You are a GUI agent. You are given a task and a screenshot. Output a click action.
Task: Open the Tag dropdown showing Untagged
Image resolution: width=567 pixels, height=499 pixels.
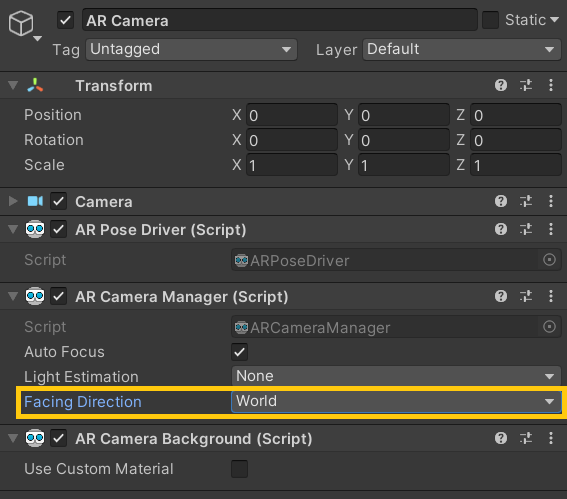[x=192, y=50]
